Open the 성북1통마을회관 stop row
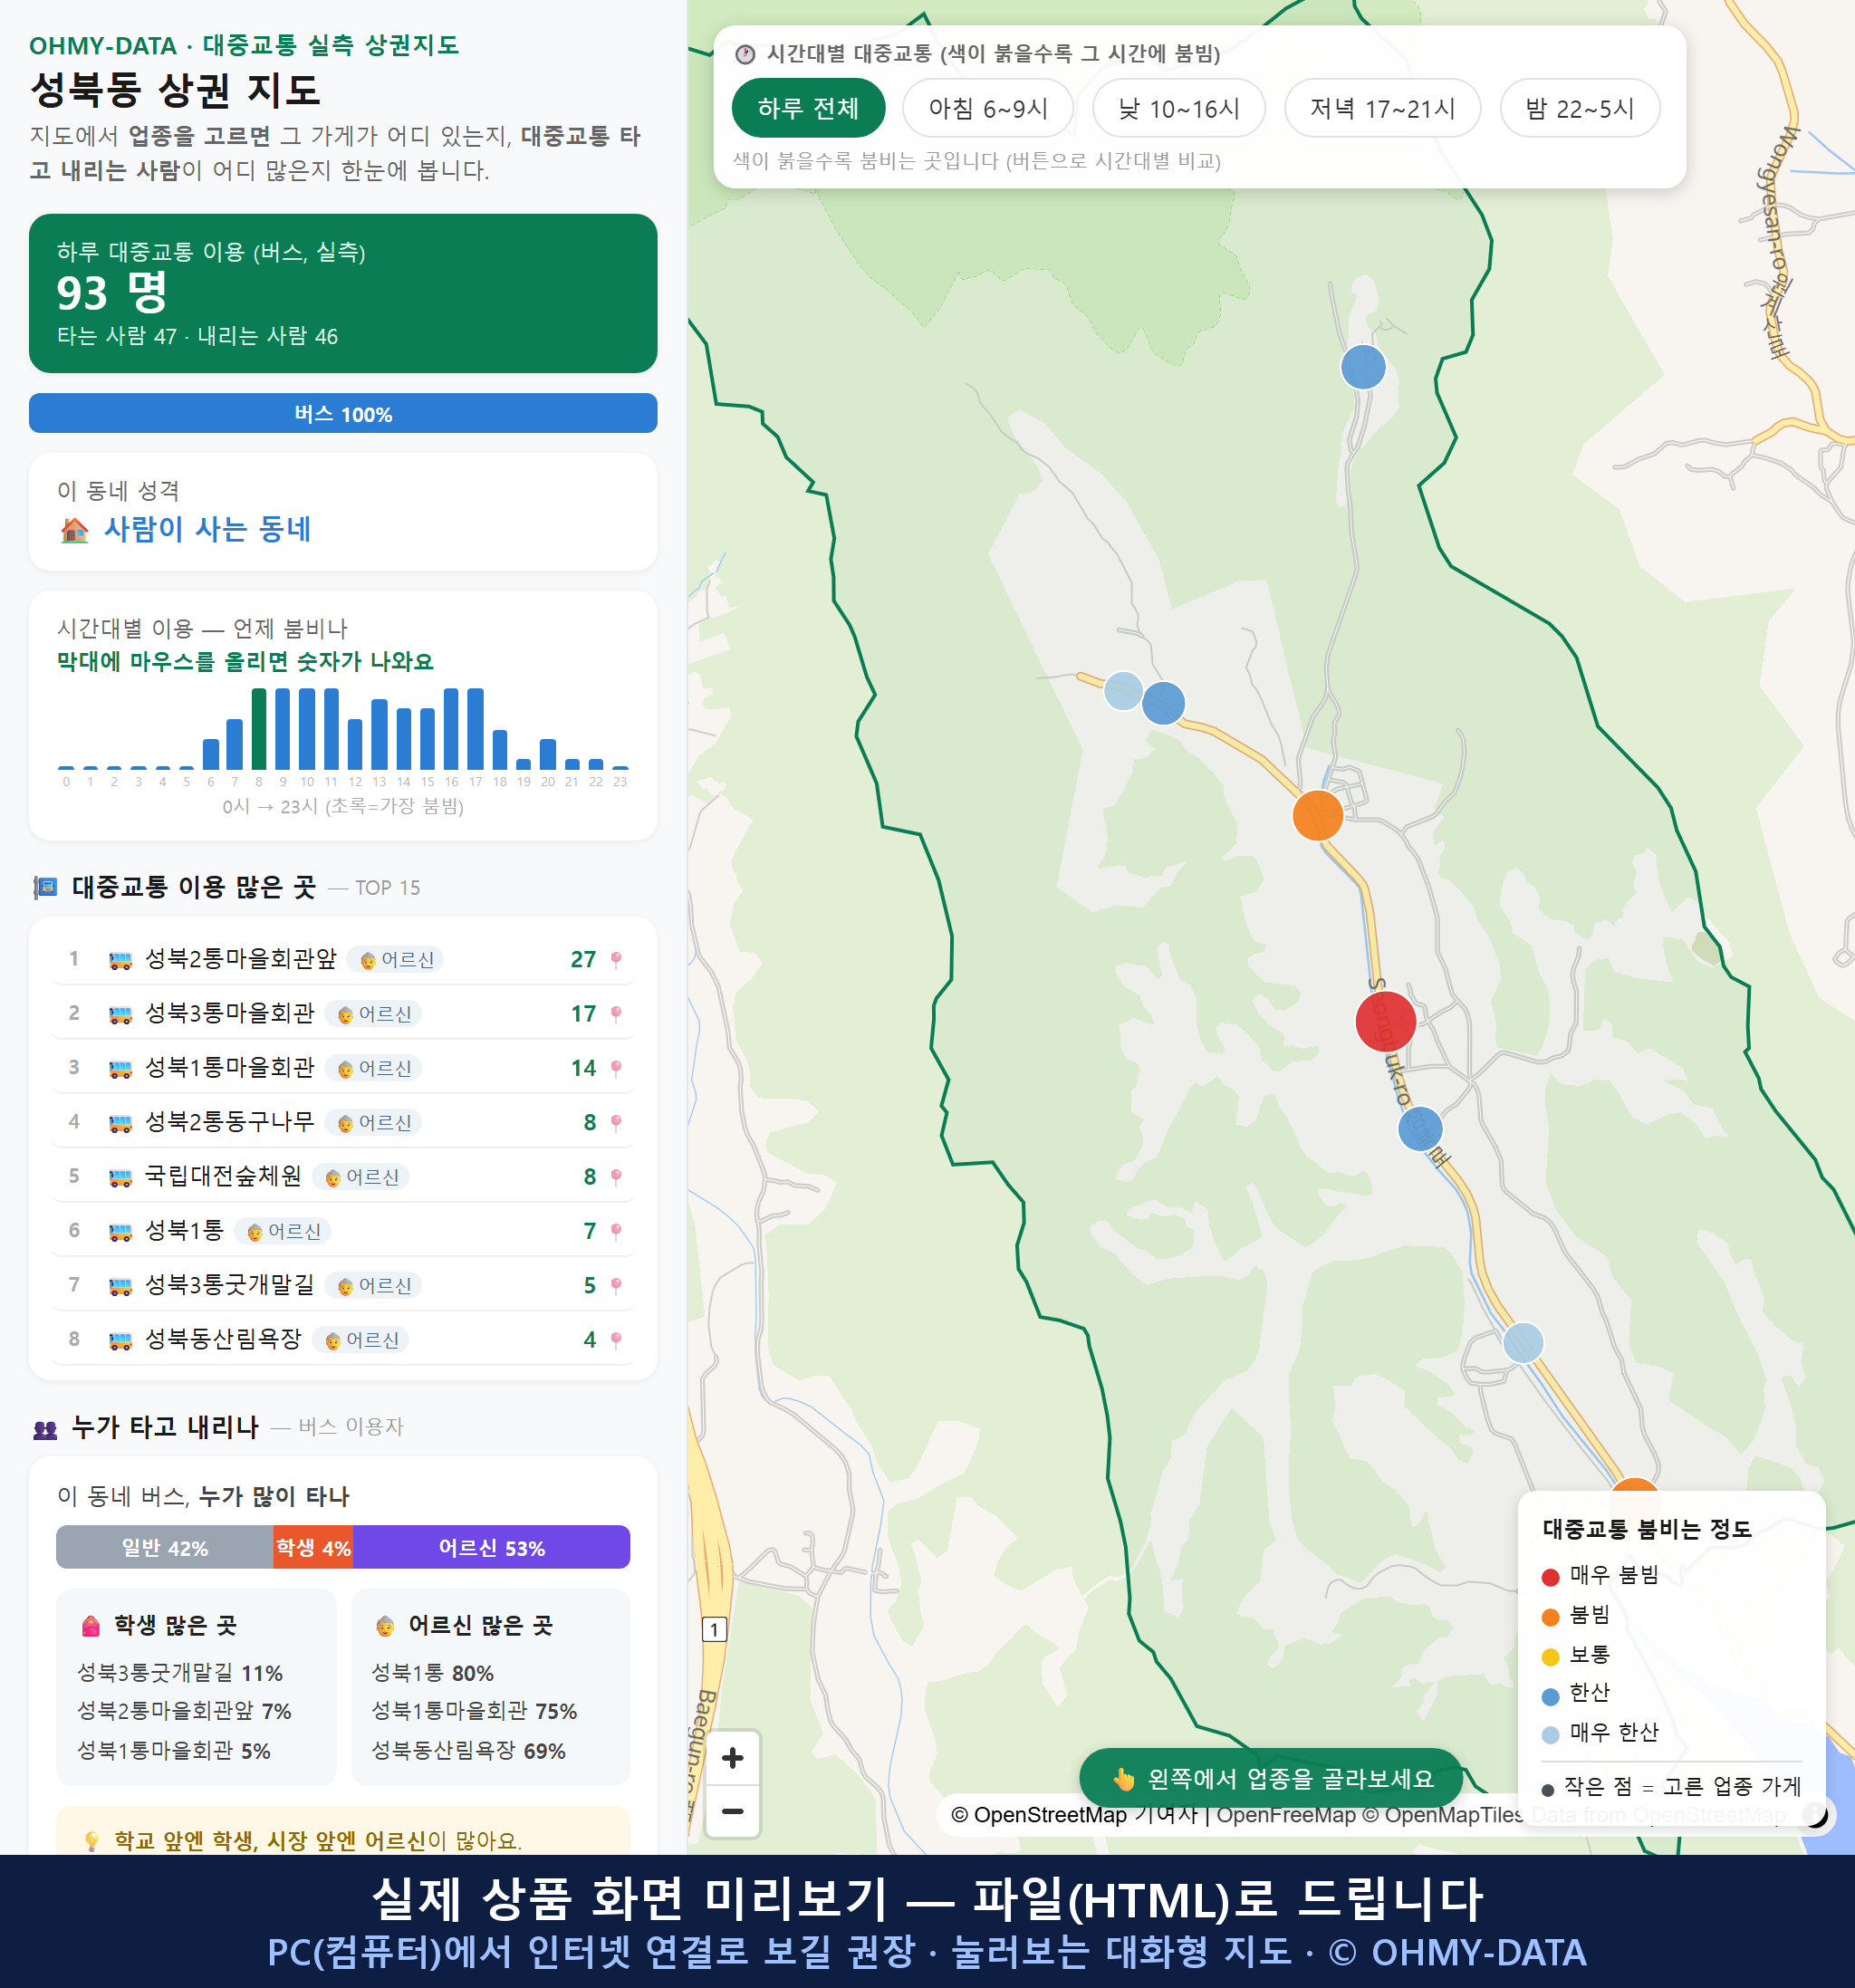Viewport: 1855px width, 1988px height. [342, 1067]
